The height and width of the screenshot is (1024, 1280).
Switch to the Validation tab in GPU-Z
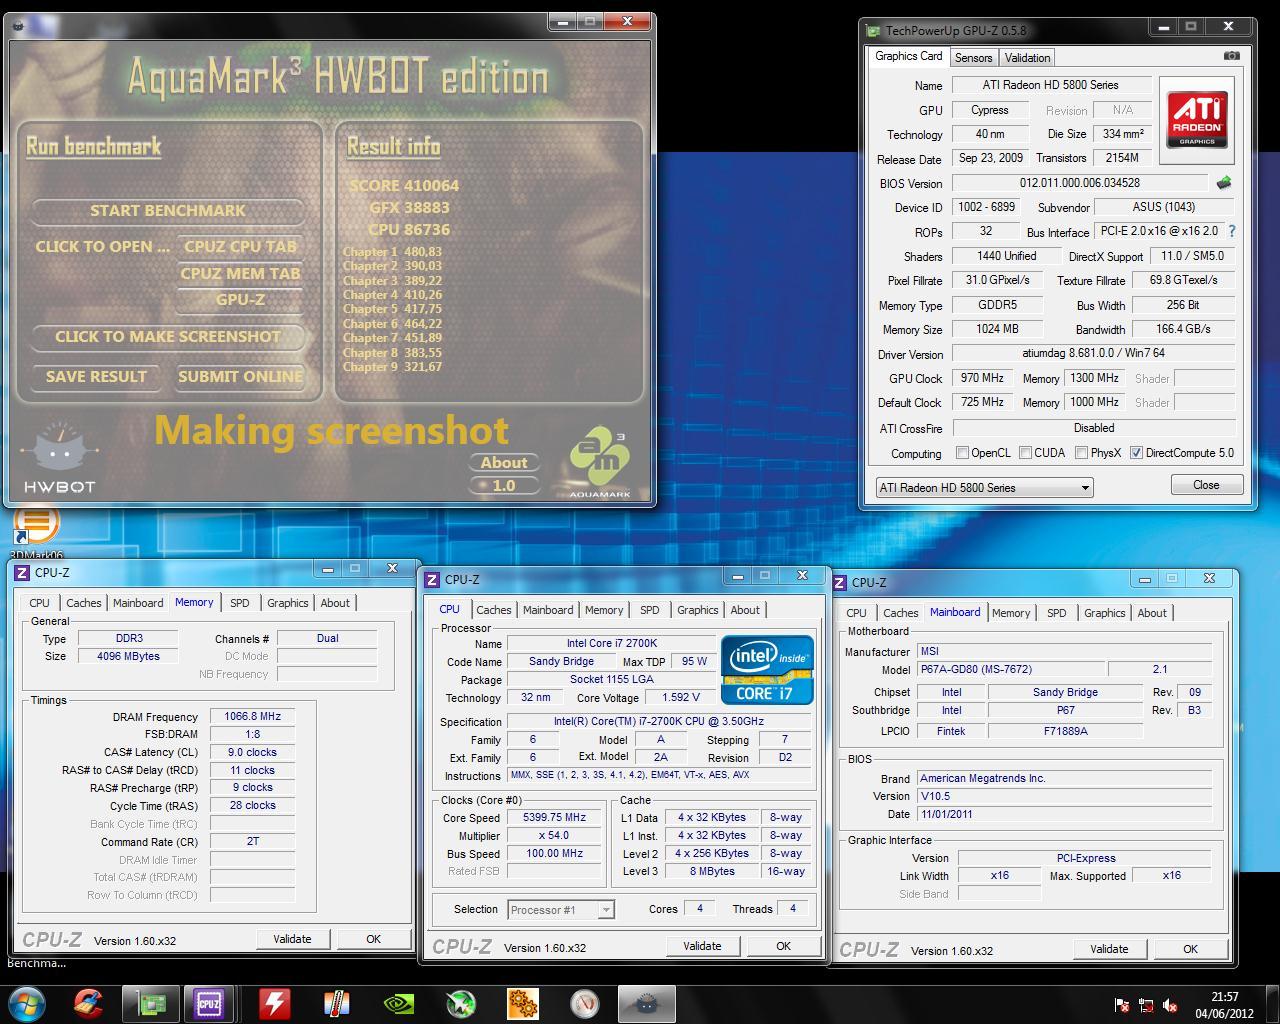(x=1027, y=58)
